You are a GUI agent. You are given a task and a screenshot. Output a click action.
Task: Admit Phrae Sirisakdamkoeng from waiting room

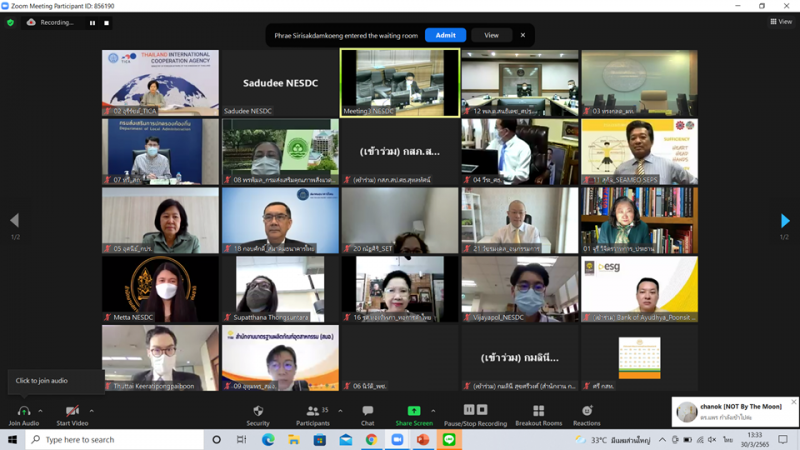click(445, 35)
